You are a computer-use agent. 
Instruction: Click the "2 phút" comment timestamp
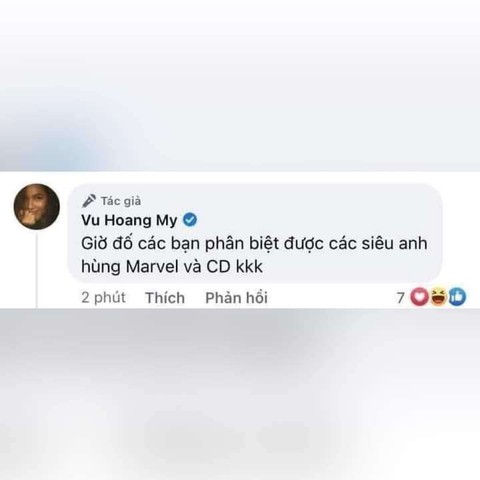(103, 297)
